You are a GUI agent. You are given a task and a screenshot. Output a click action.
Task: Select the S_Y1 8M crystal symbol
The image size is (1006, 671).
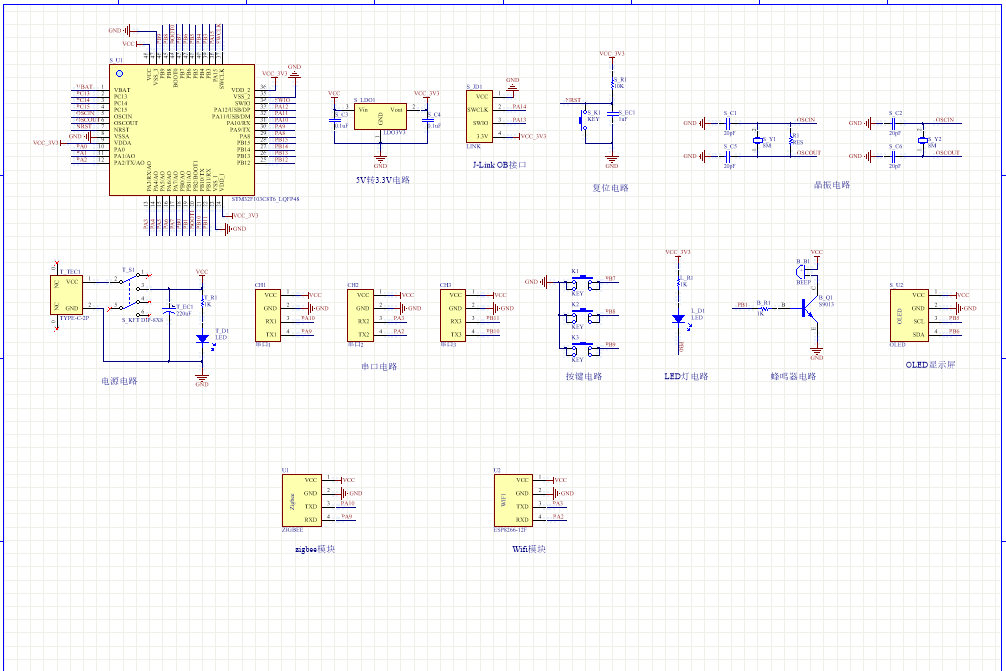point(757,139)
